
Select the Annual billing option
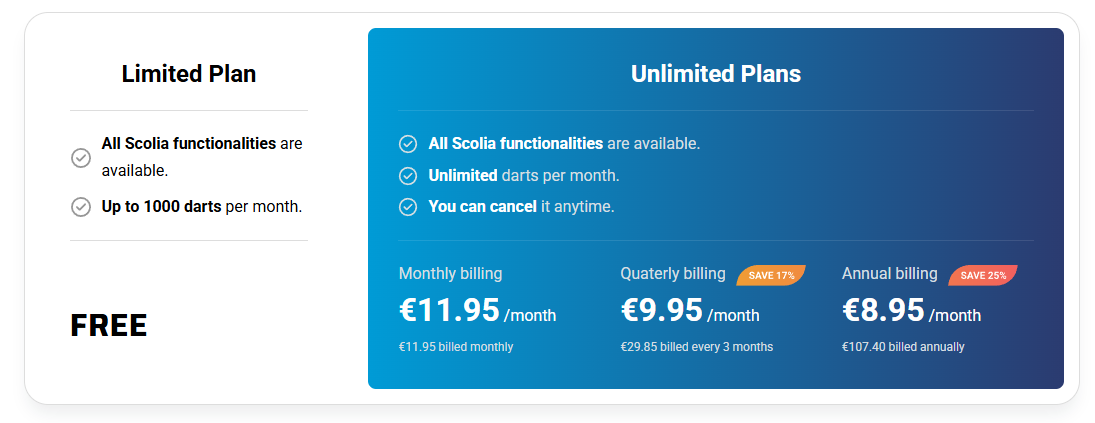coord(890,274)
